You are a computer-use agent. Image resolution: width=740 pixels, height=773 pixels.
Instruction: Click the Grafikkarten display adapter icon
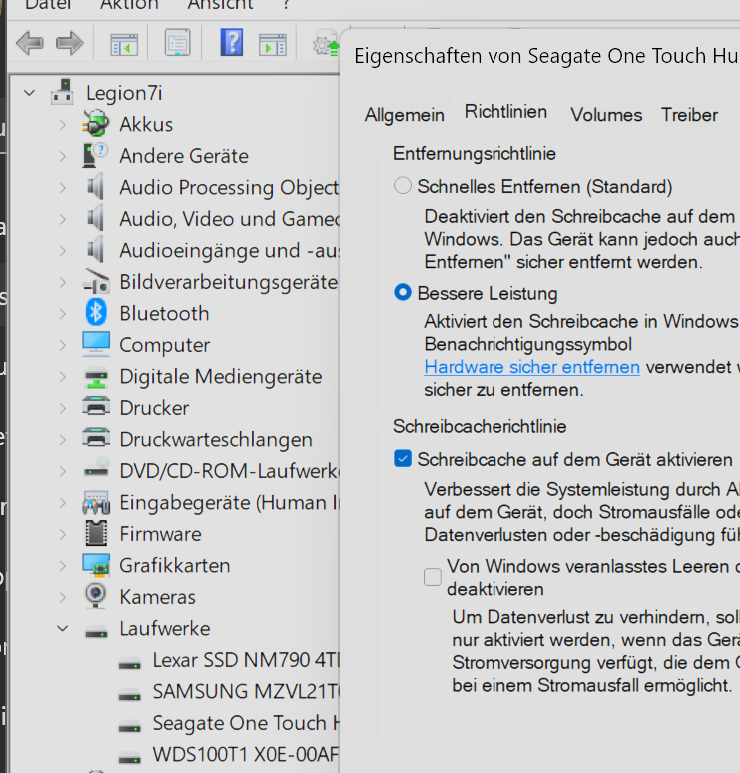coord(96,565)
